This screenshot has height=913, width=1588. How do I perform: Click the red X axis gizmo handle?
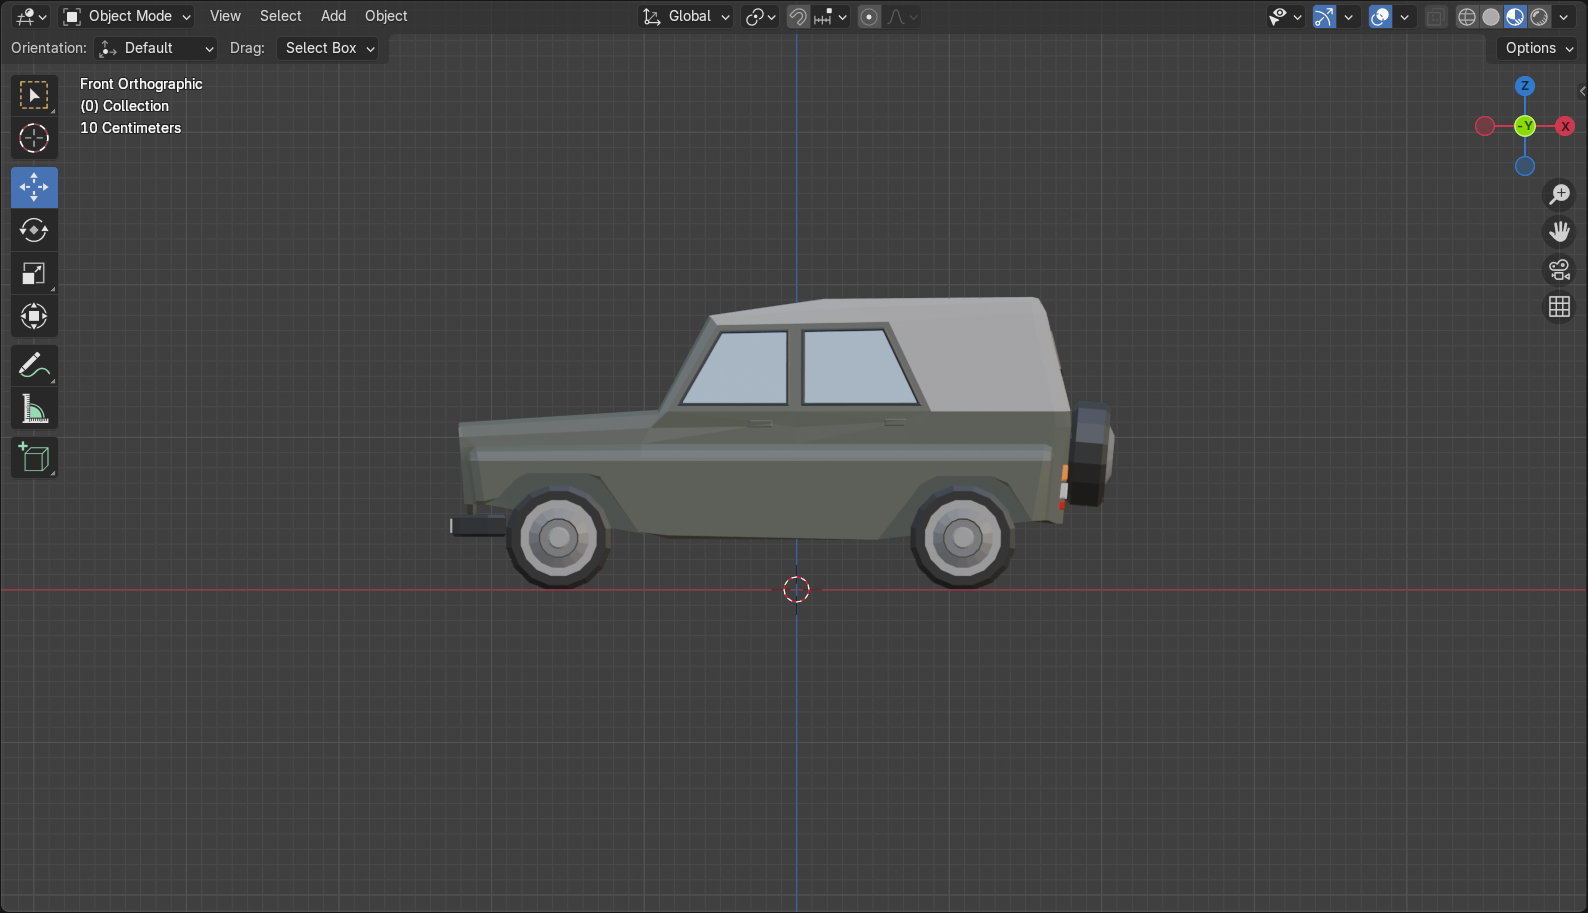point(1565,126)
